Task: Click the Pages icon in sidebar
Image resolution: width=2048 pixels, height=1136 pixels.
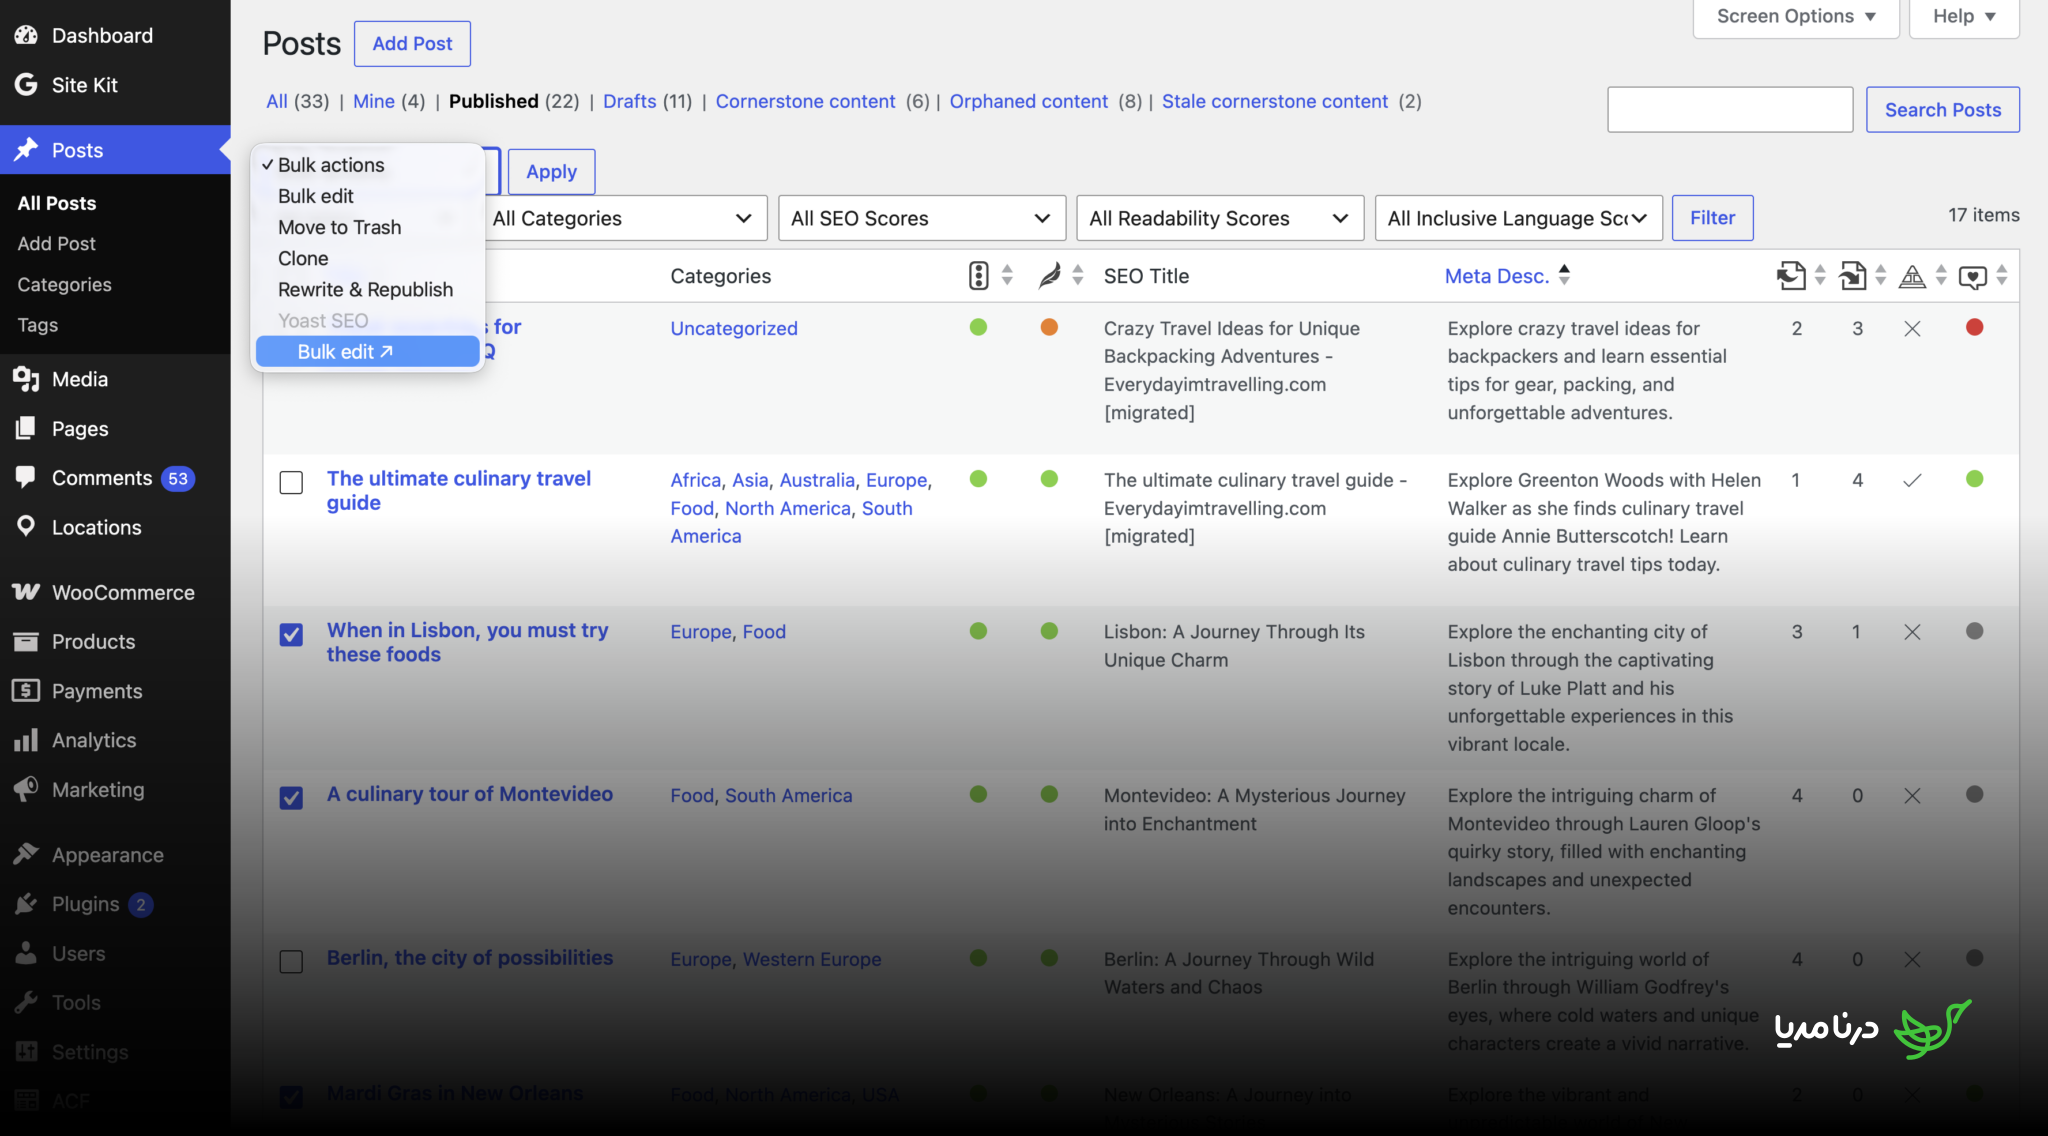Action: point(26,428)
